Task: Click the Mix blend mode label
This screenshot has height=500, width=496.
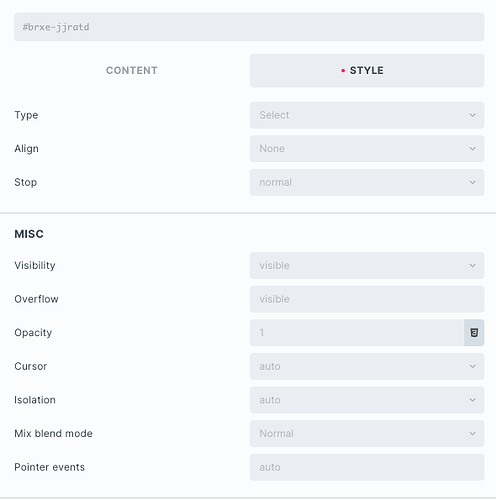Action: pyautogui.click(x=53, y=433)
